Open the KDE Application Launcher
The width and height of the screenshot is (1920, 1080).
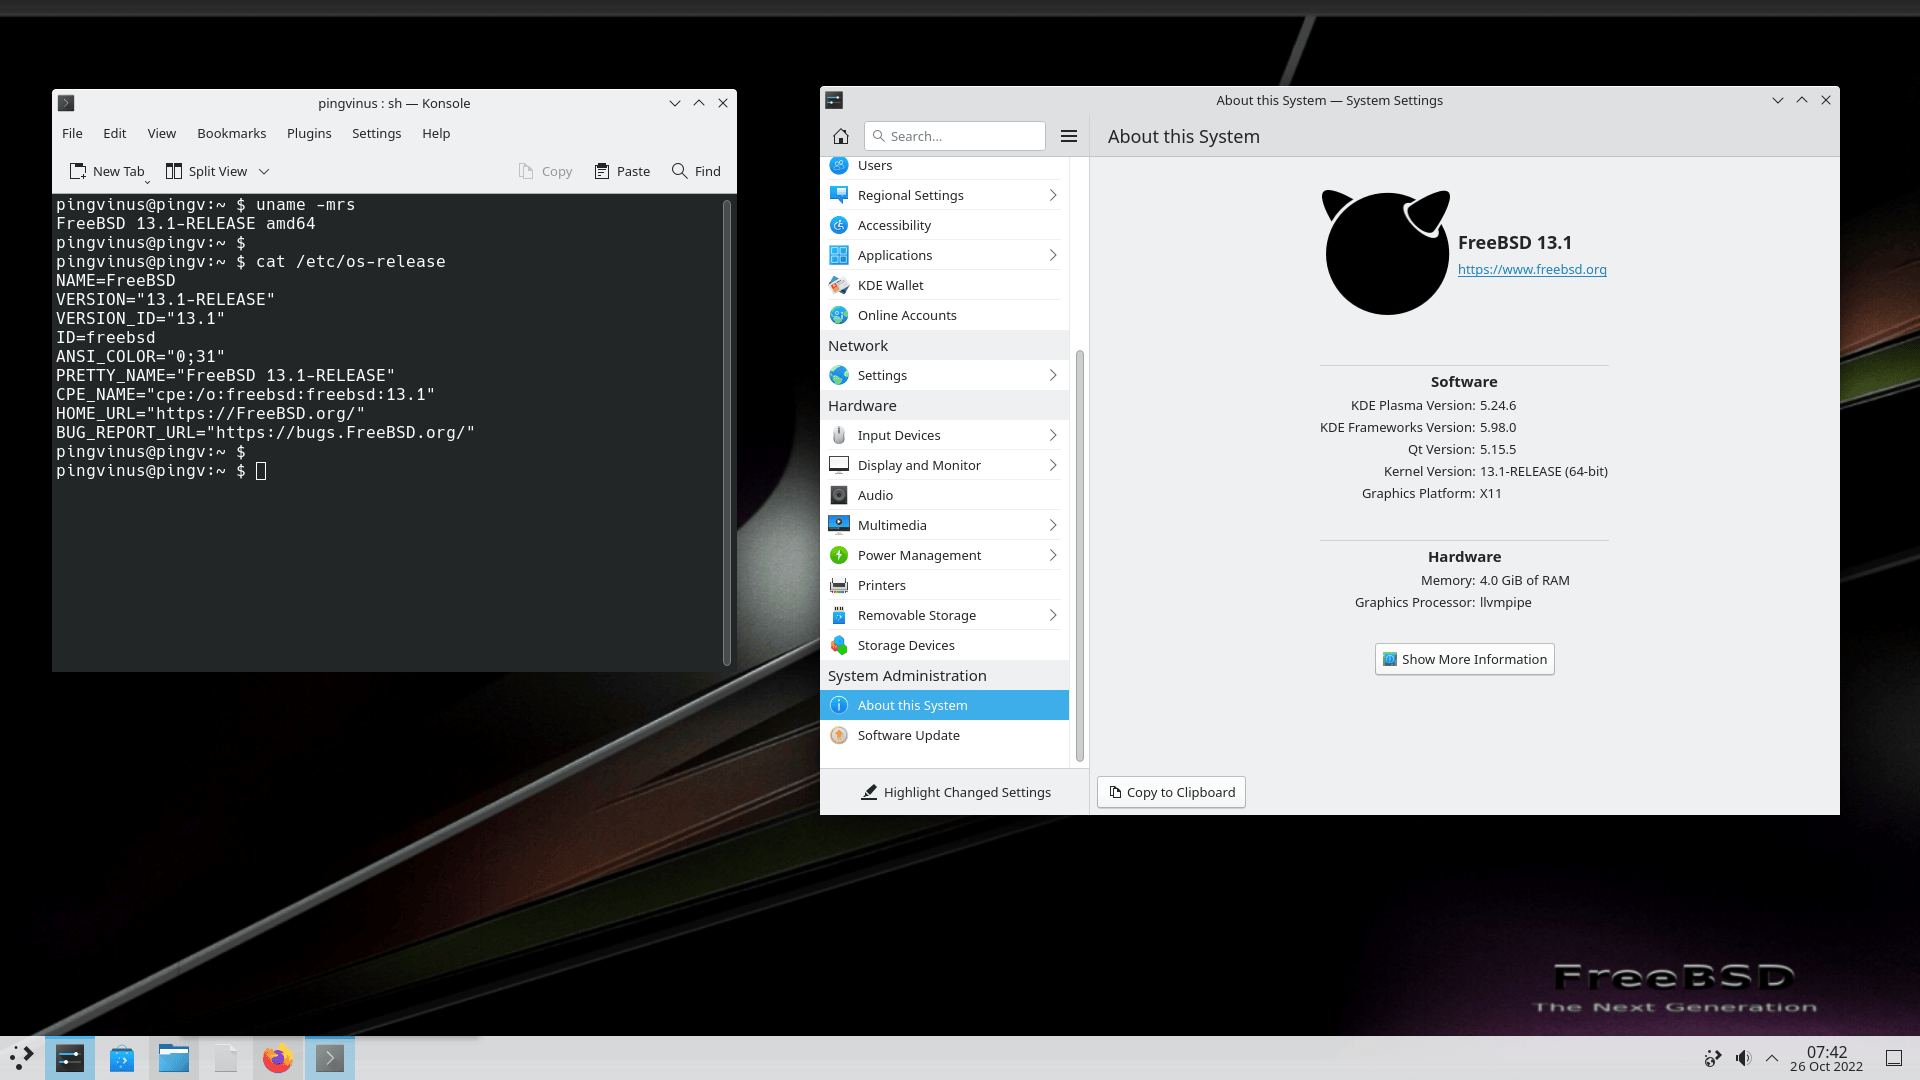tap(21, 1057)
